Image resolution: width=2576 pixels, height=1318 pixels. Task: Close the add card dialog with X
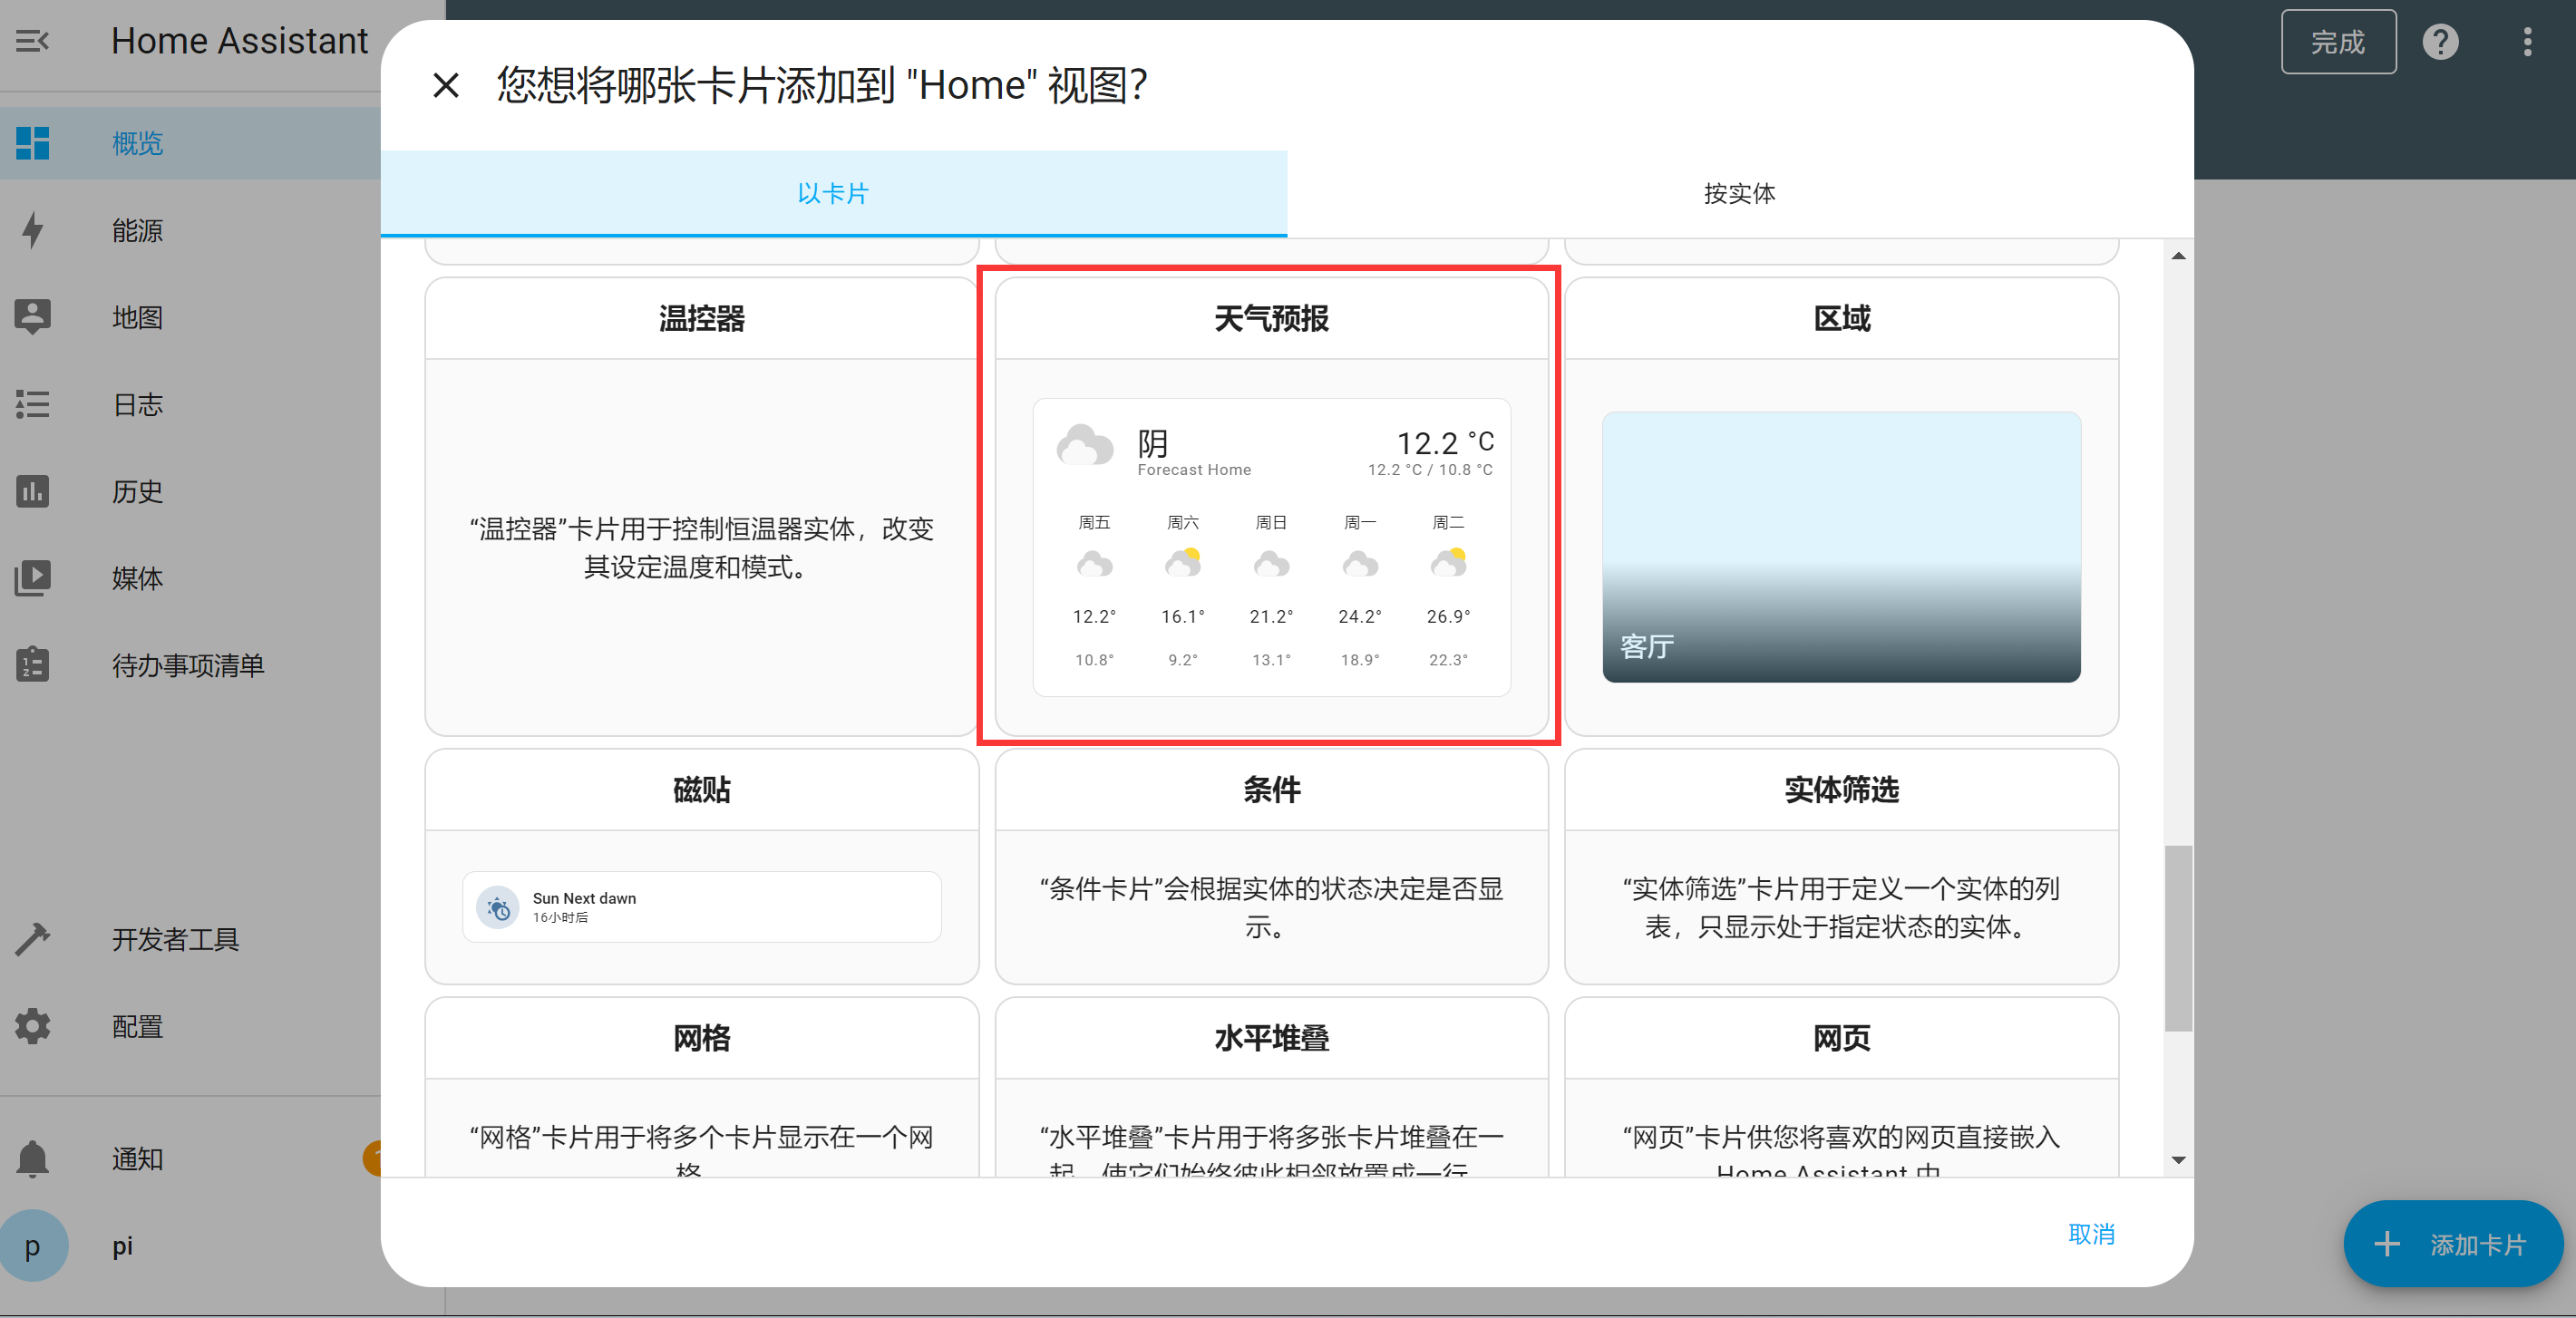(x=446, y=85)
